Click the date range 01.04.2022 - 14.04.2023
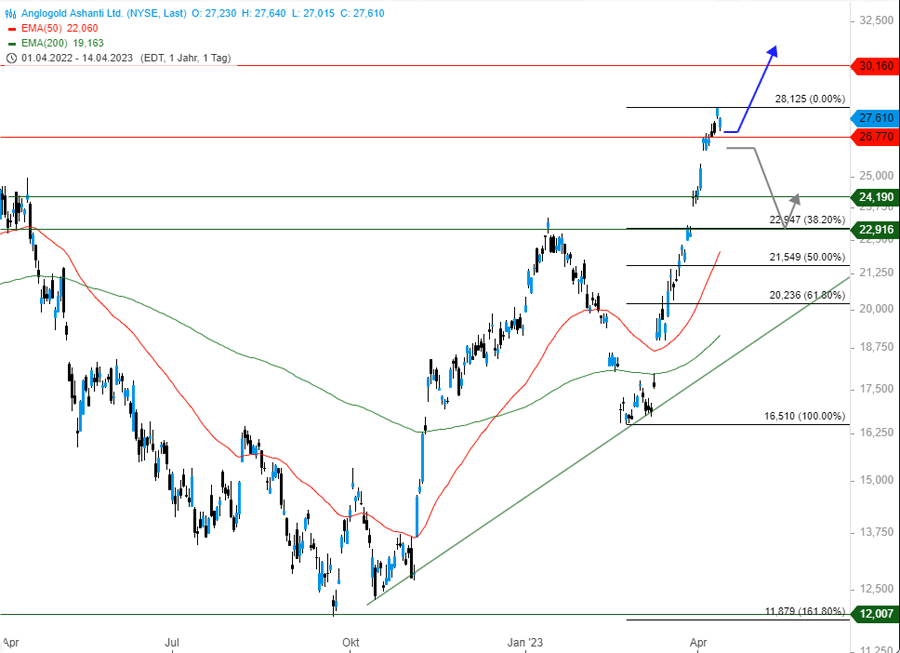The image size is (900, 653). tap(77, 58)
